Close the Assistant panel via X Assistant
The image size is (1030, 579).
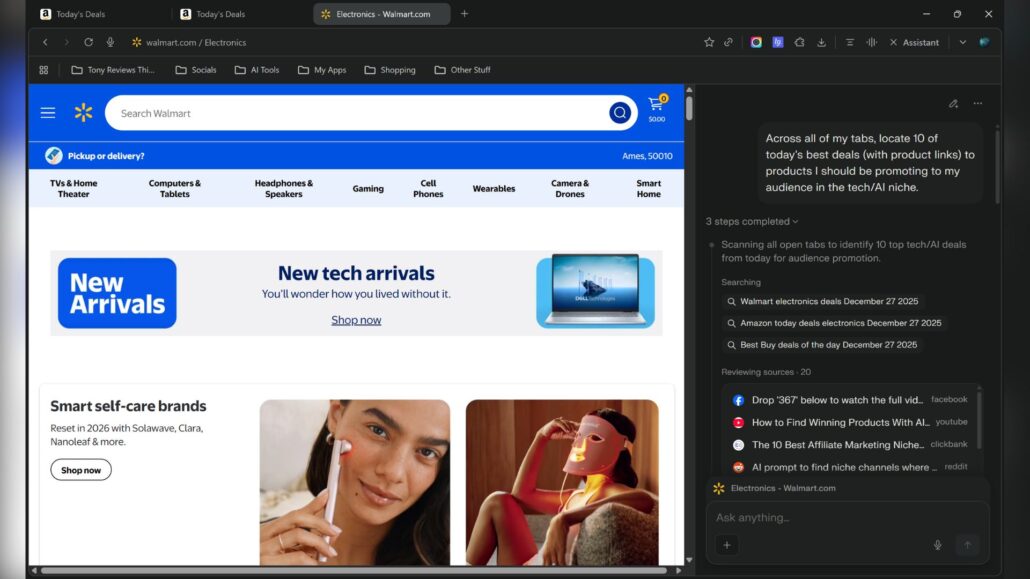914,42
